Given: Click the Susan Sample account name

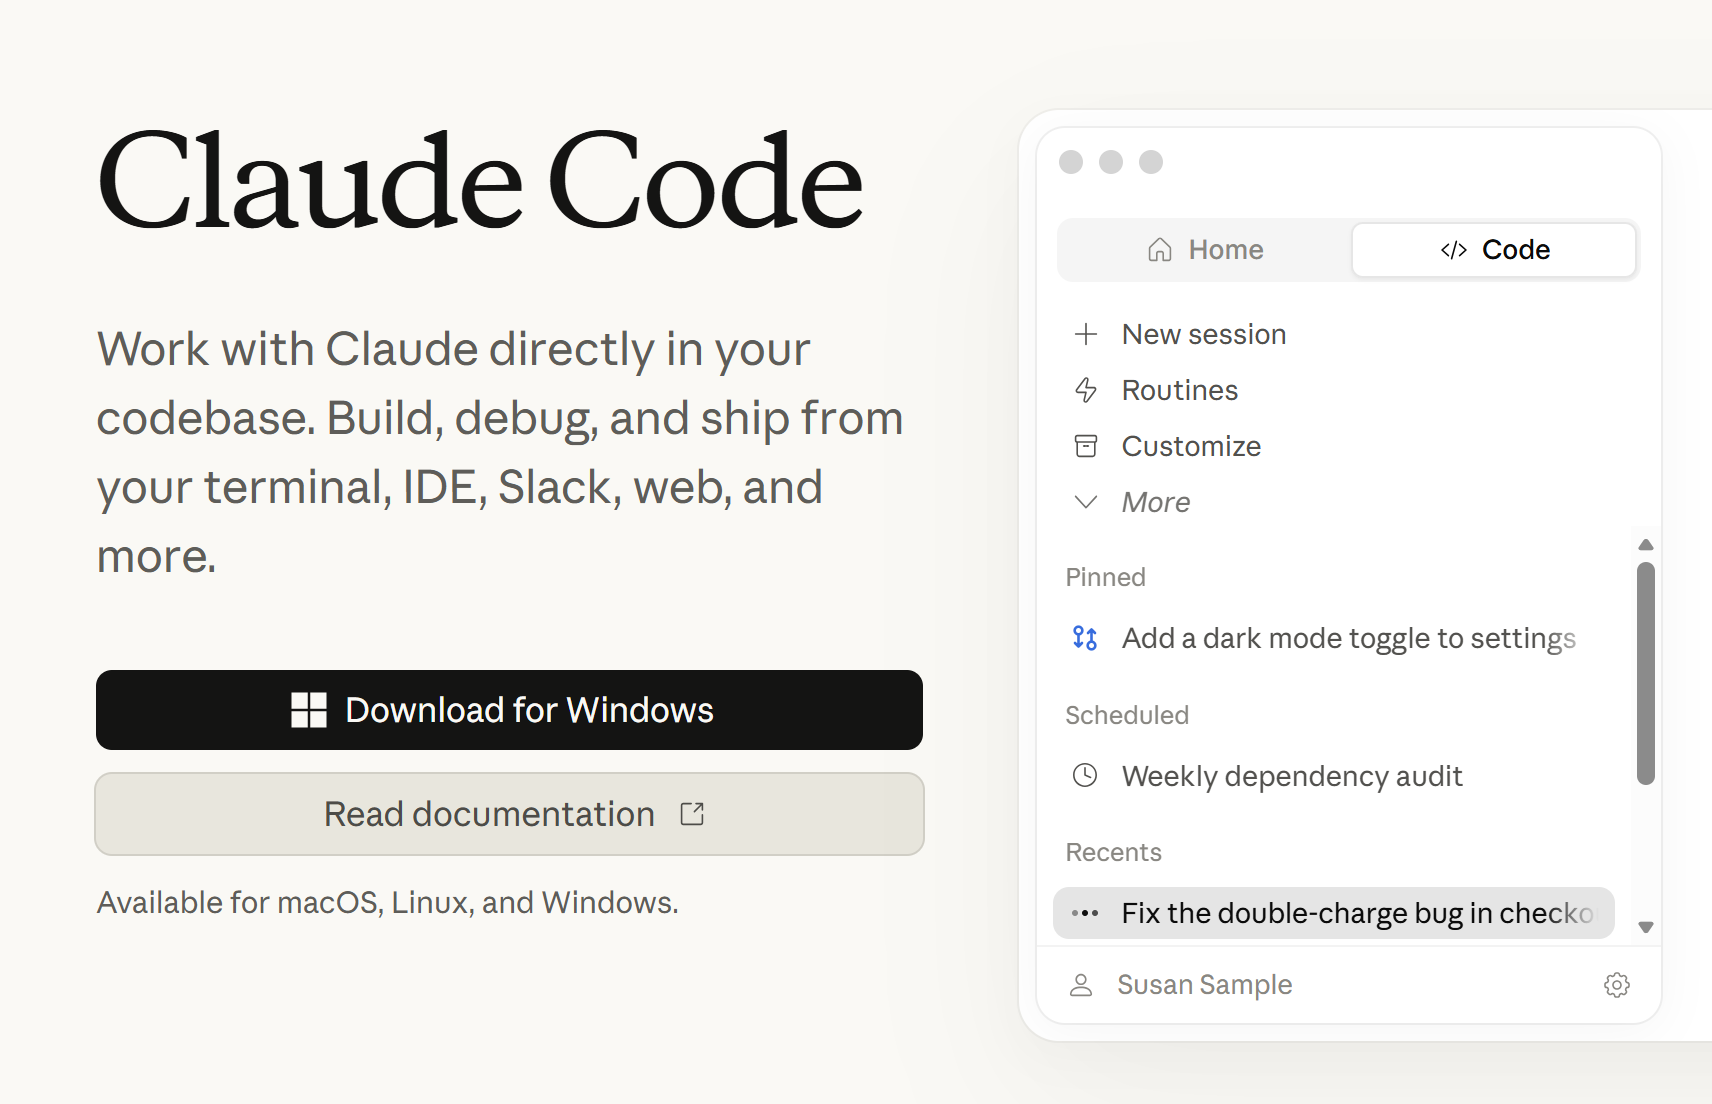Looking at the screenshot, I should 1205,985.
